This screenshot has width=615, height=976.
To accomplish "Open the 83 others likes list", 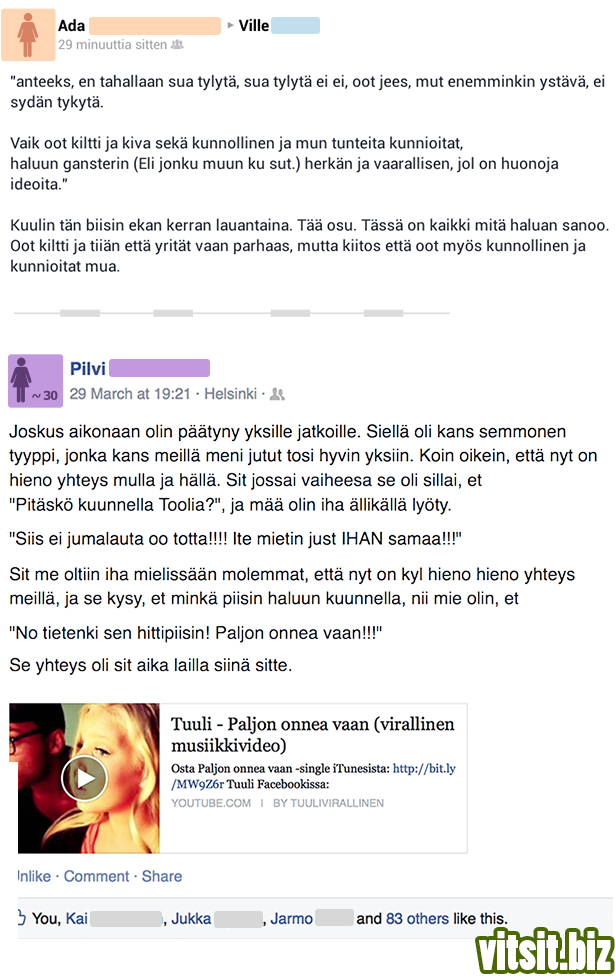I will point(417,919).
